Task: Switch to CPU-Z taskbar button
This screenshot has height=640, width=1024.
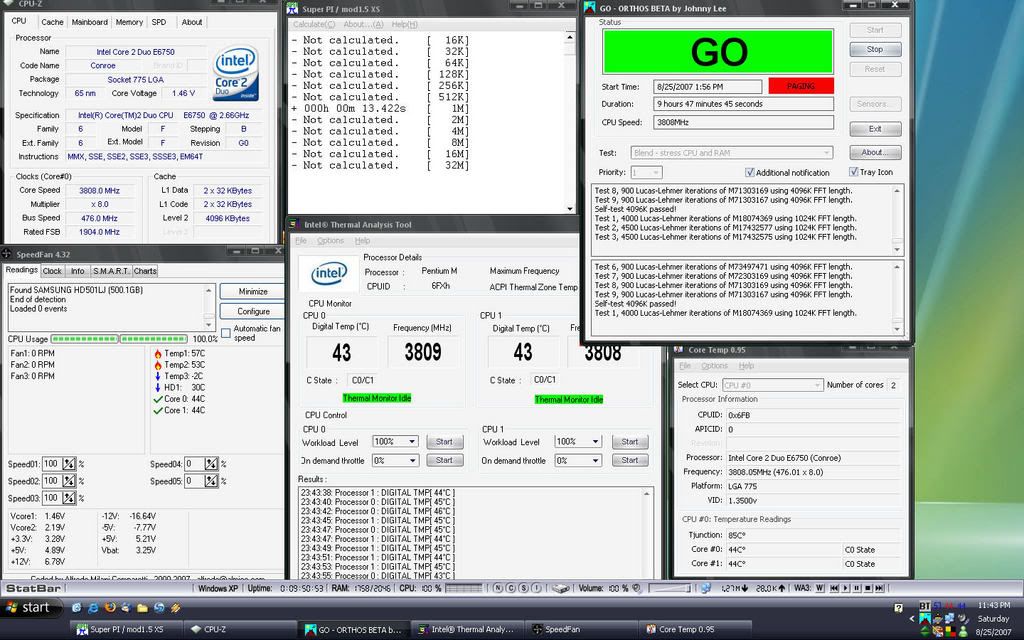Action: tap(239, 630)
